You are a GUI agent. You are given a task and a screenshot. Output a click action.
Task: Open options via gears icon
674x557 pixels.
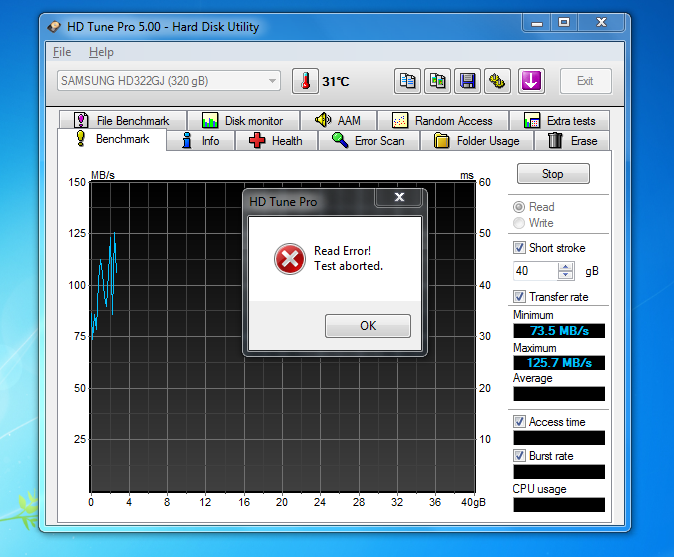[497, 81]
